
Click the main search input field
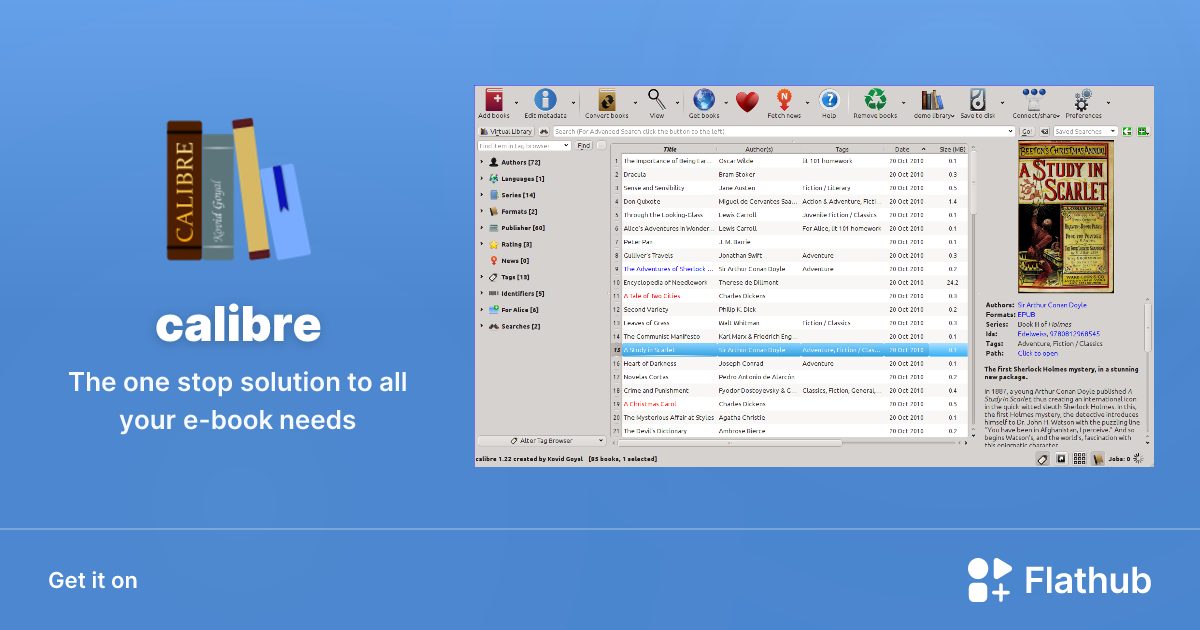point(784,131)
